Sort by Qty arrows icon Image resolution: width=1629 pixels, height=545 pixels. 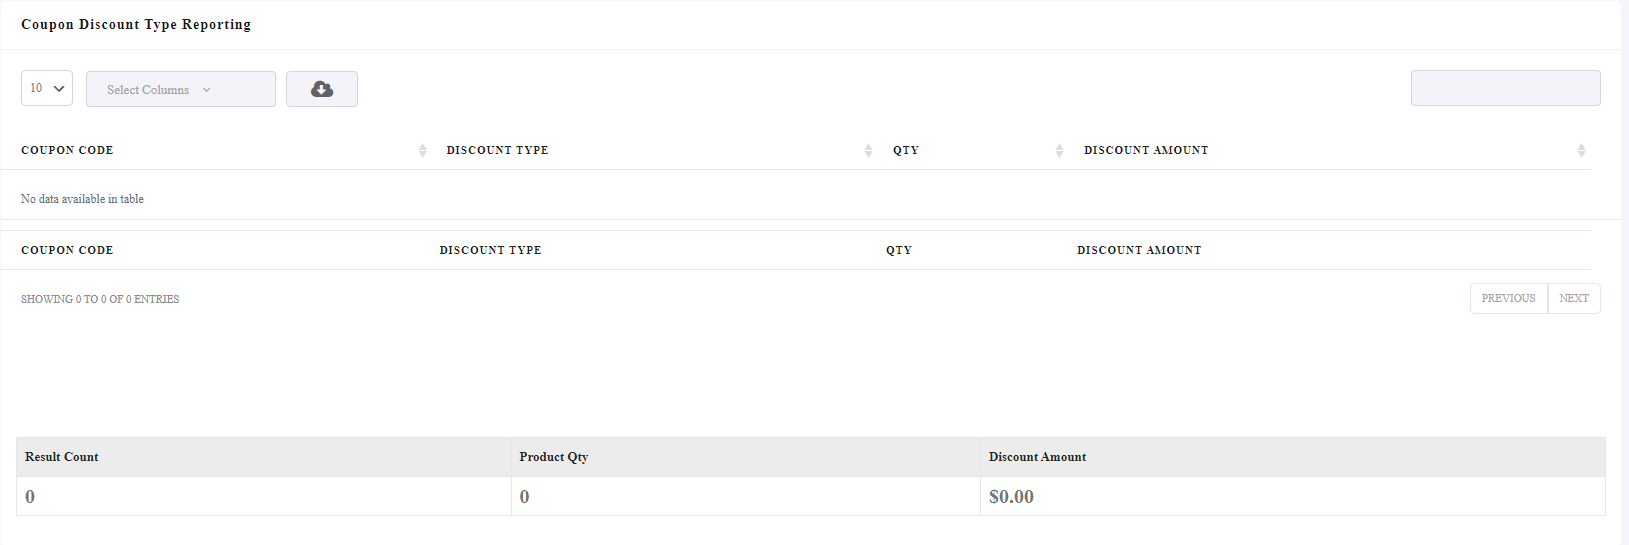[x=1059, y=150]
